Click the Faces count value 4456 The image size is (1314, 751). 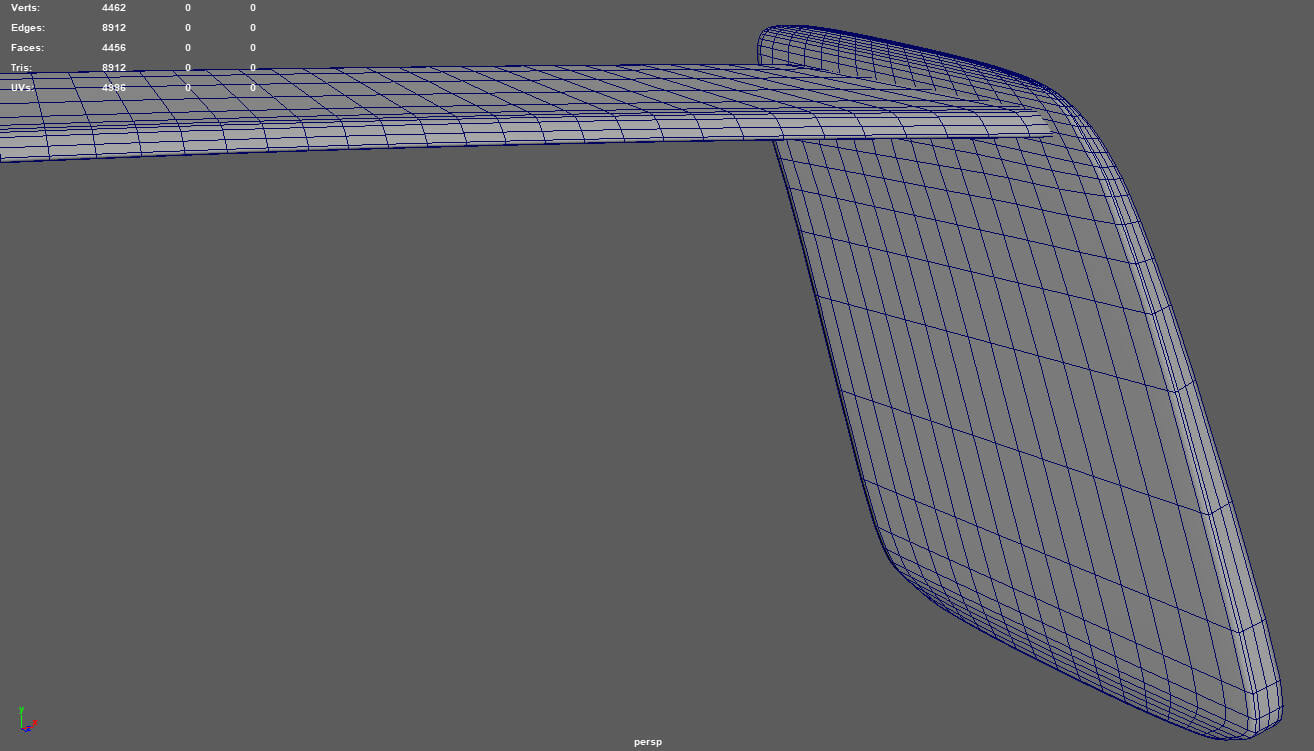point(114,48)
